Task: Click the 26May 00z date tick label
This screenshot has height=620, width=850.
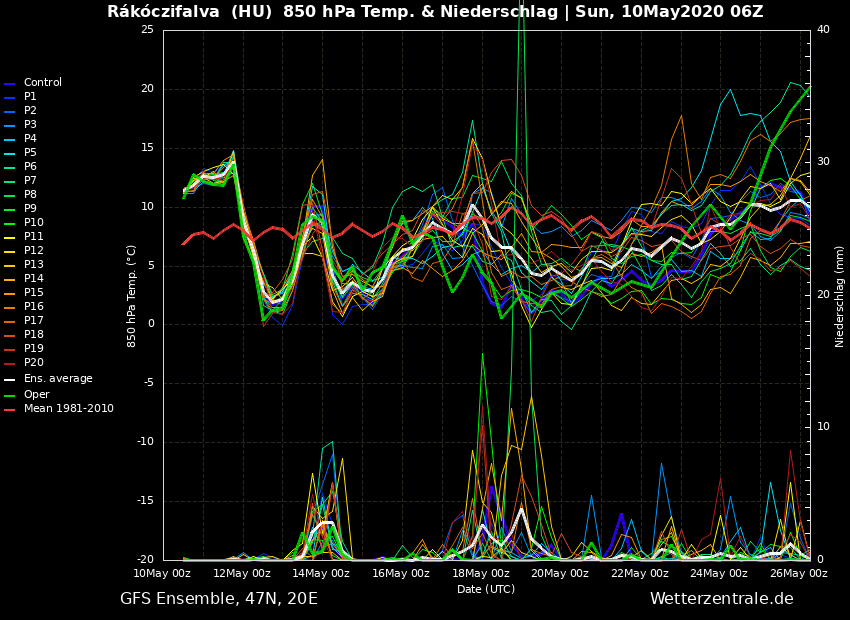Action: (x=798, y=574)
